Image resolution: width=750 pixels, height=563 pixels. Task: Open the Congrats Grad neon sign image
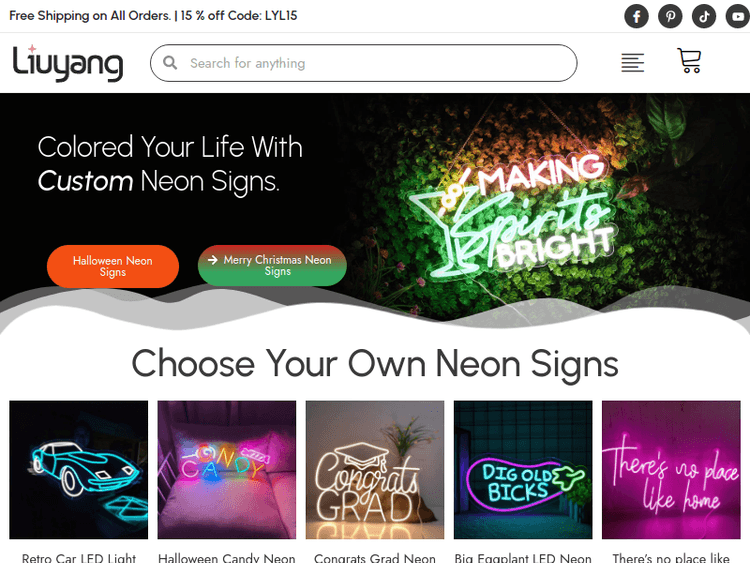(375, 470)
